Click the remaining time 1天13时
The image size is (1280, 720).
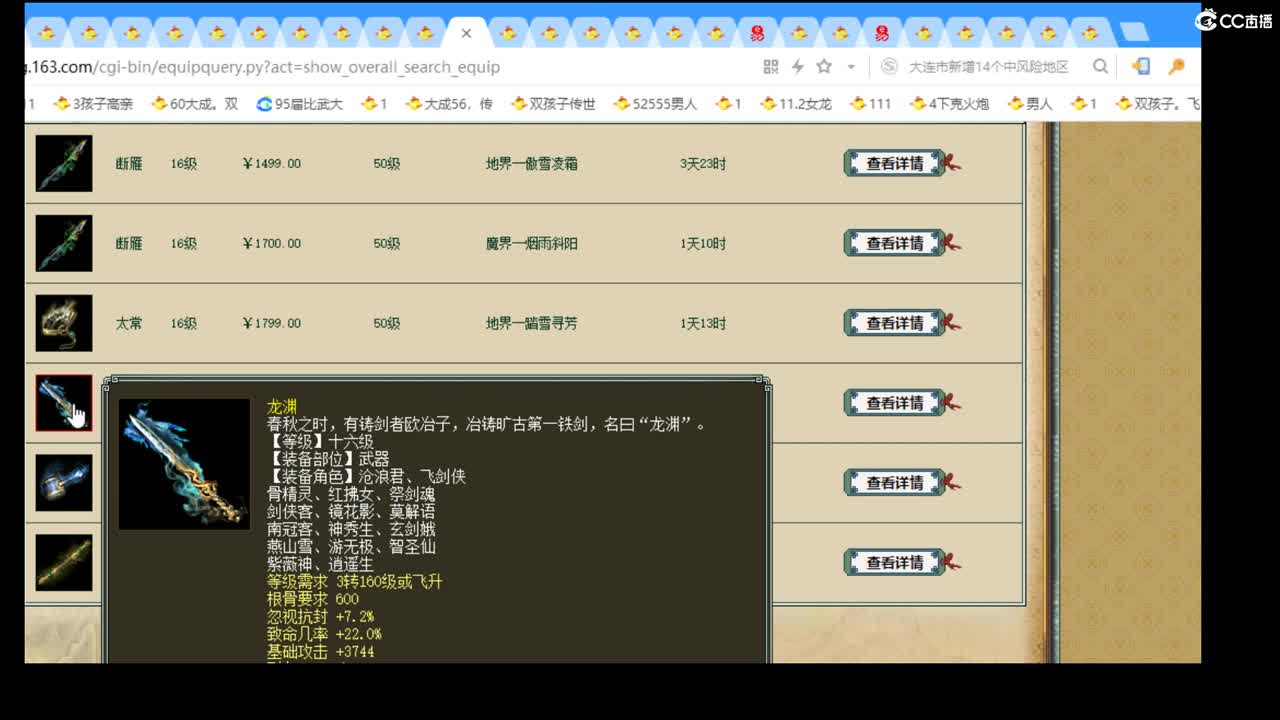coord(703,323)
